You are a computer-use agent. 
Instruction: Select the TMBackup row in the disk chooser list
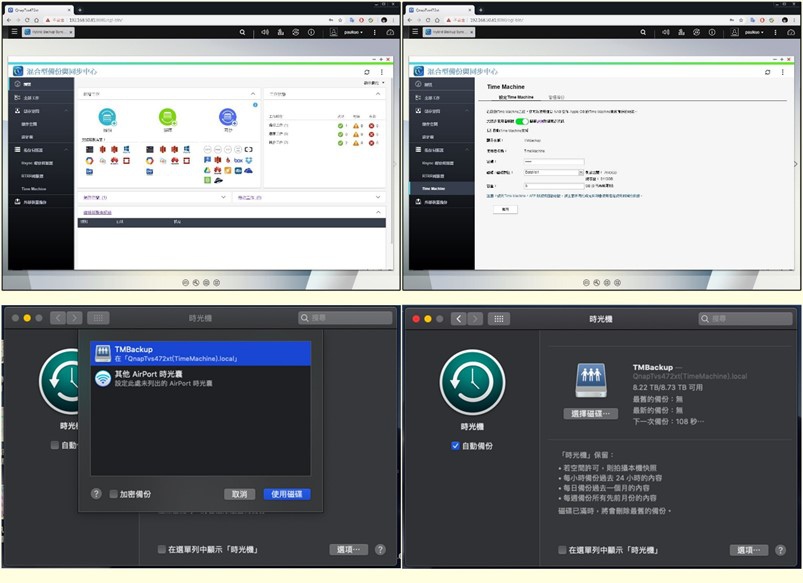pyautogui.click(x=200, y=353)
